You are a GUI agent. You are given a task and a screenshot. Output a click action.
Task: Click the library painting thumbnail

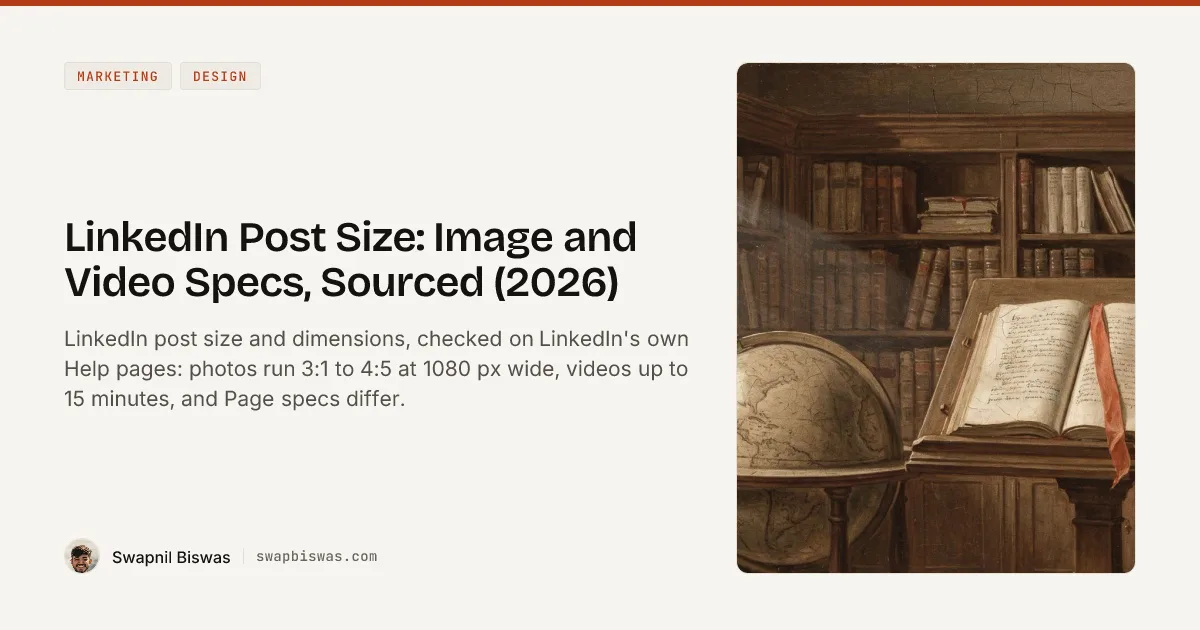[936, 318]
